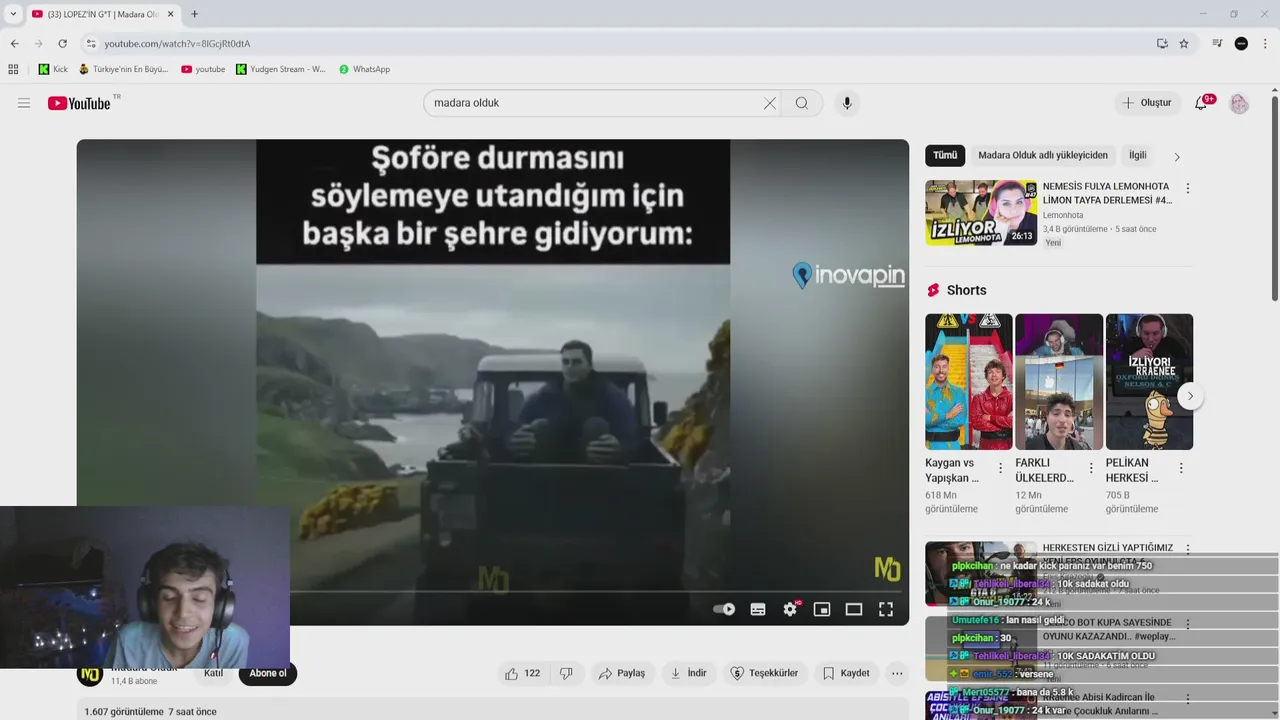1280x720 pixels.
Task: Click the Teşekkürler thanks button
Action: pyautogui.click(x=765, y=673)
